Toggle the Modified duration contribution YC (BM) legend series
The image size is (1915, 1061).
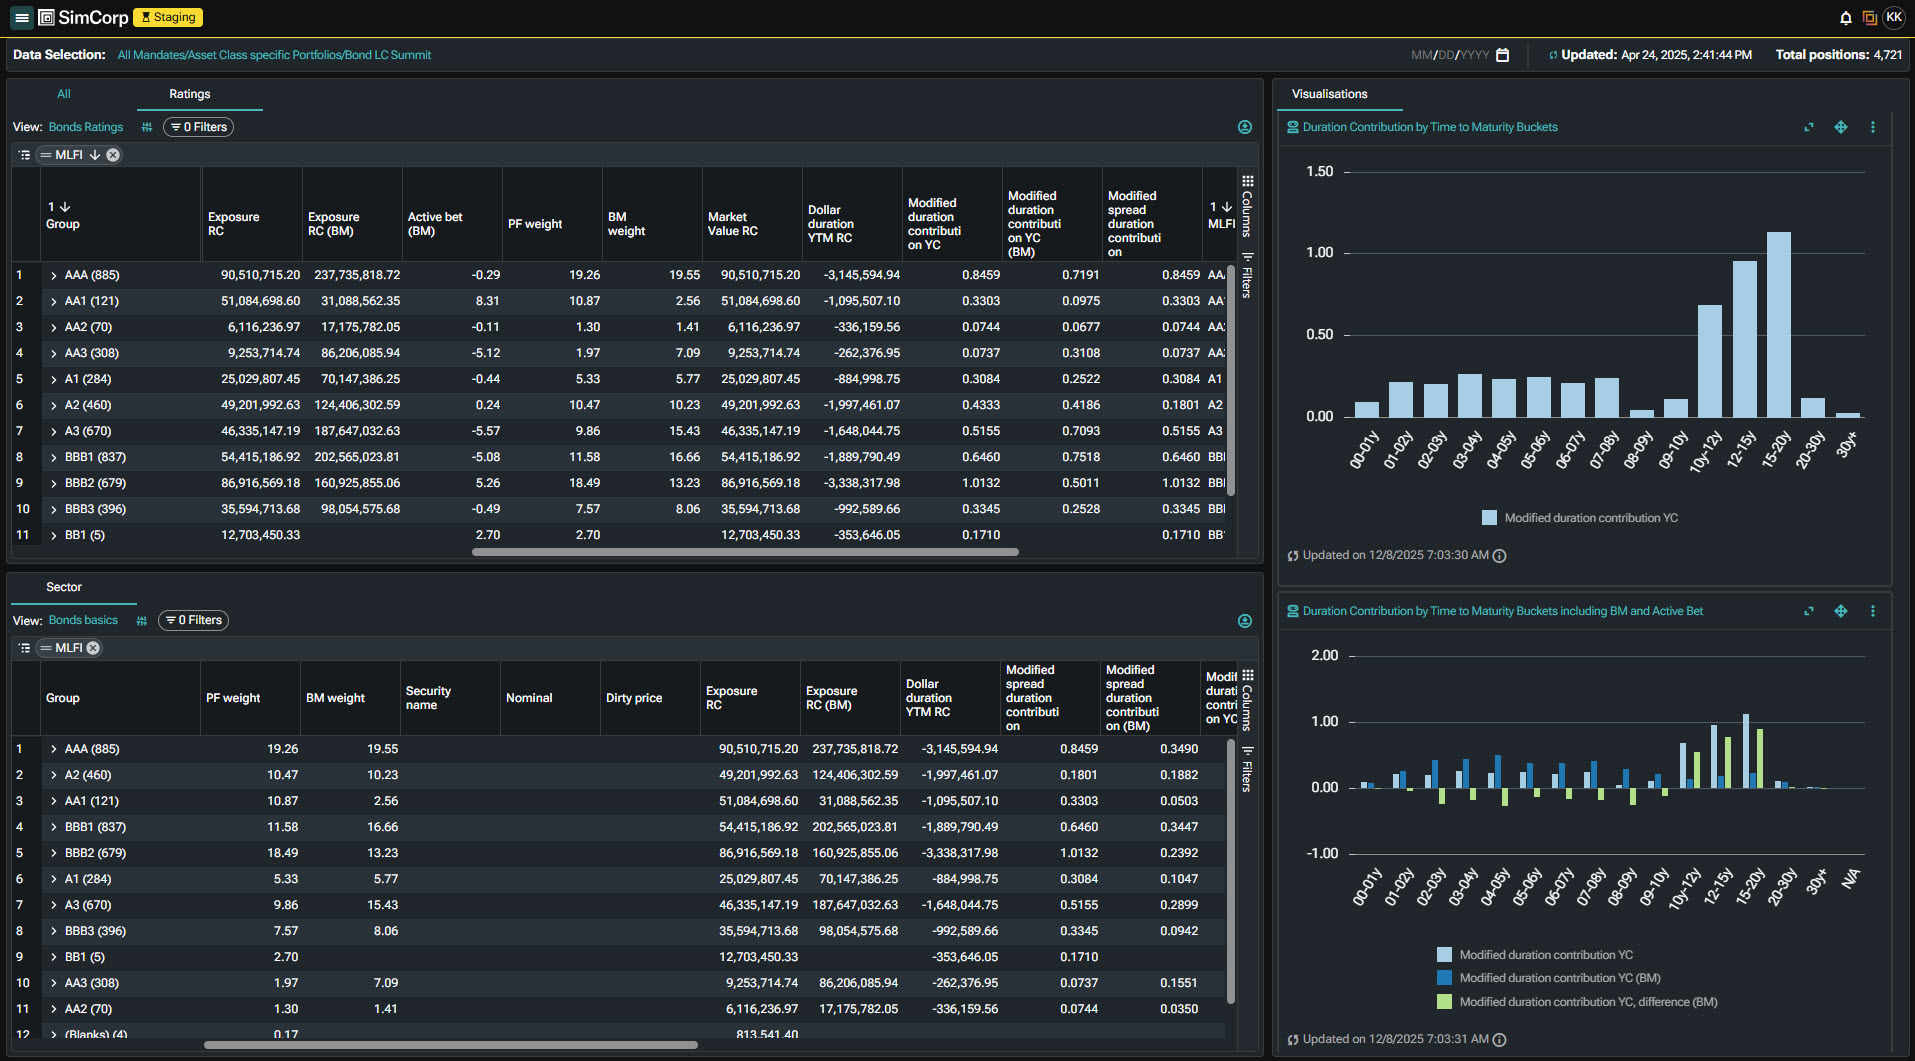1559,978
